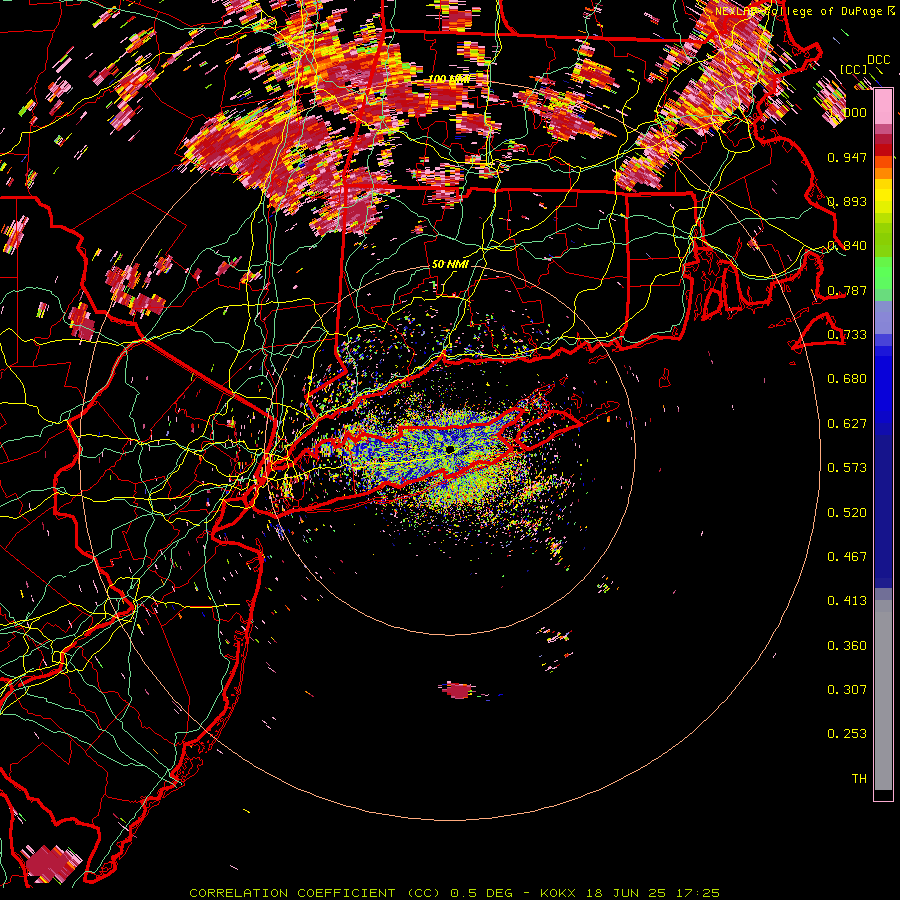This screenshot has height=900, width=900.
Task: Click the TH threshold label on legend
Action: (x=859, y=779)
